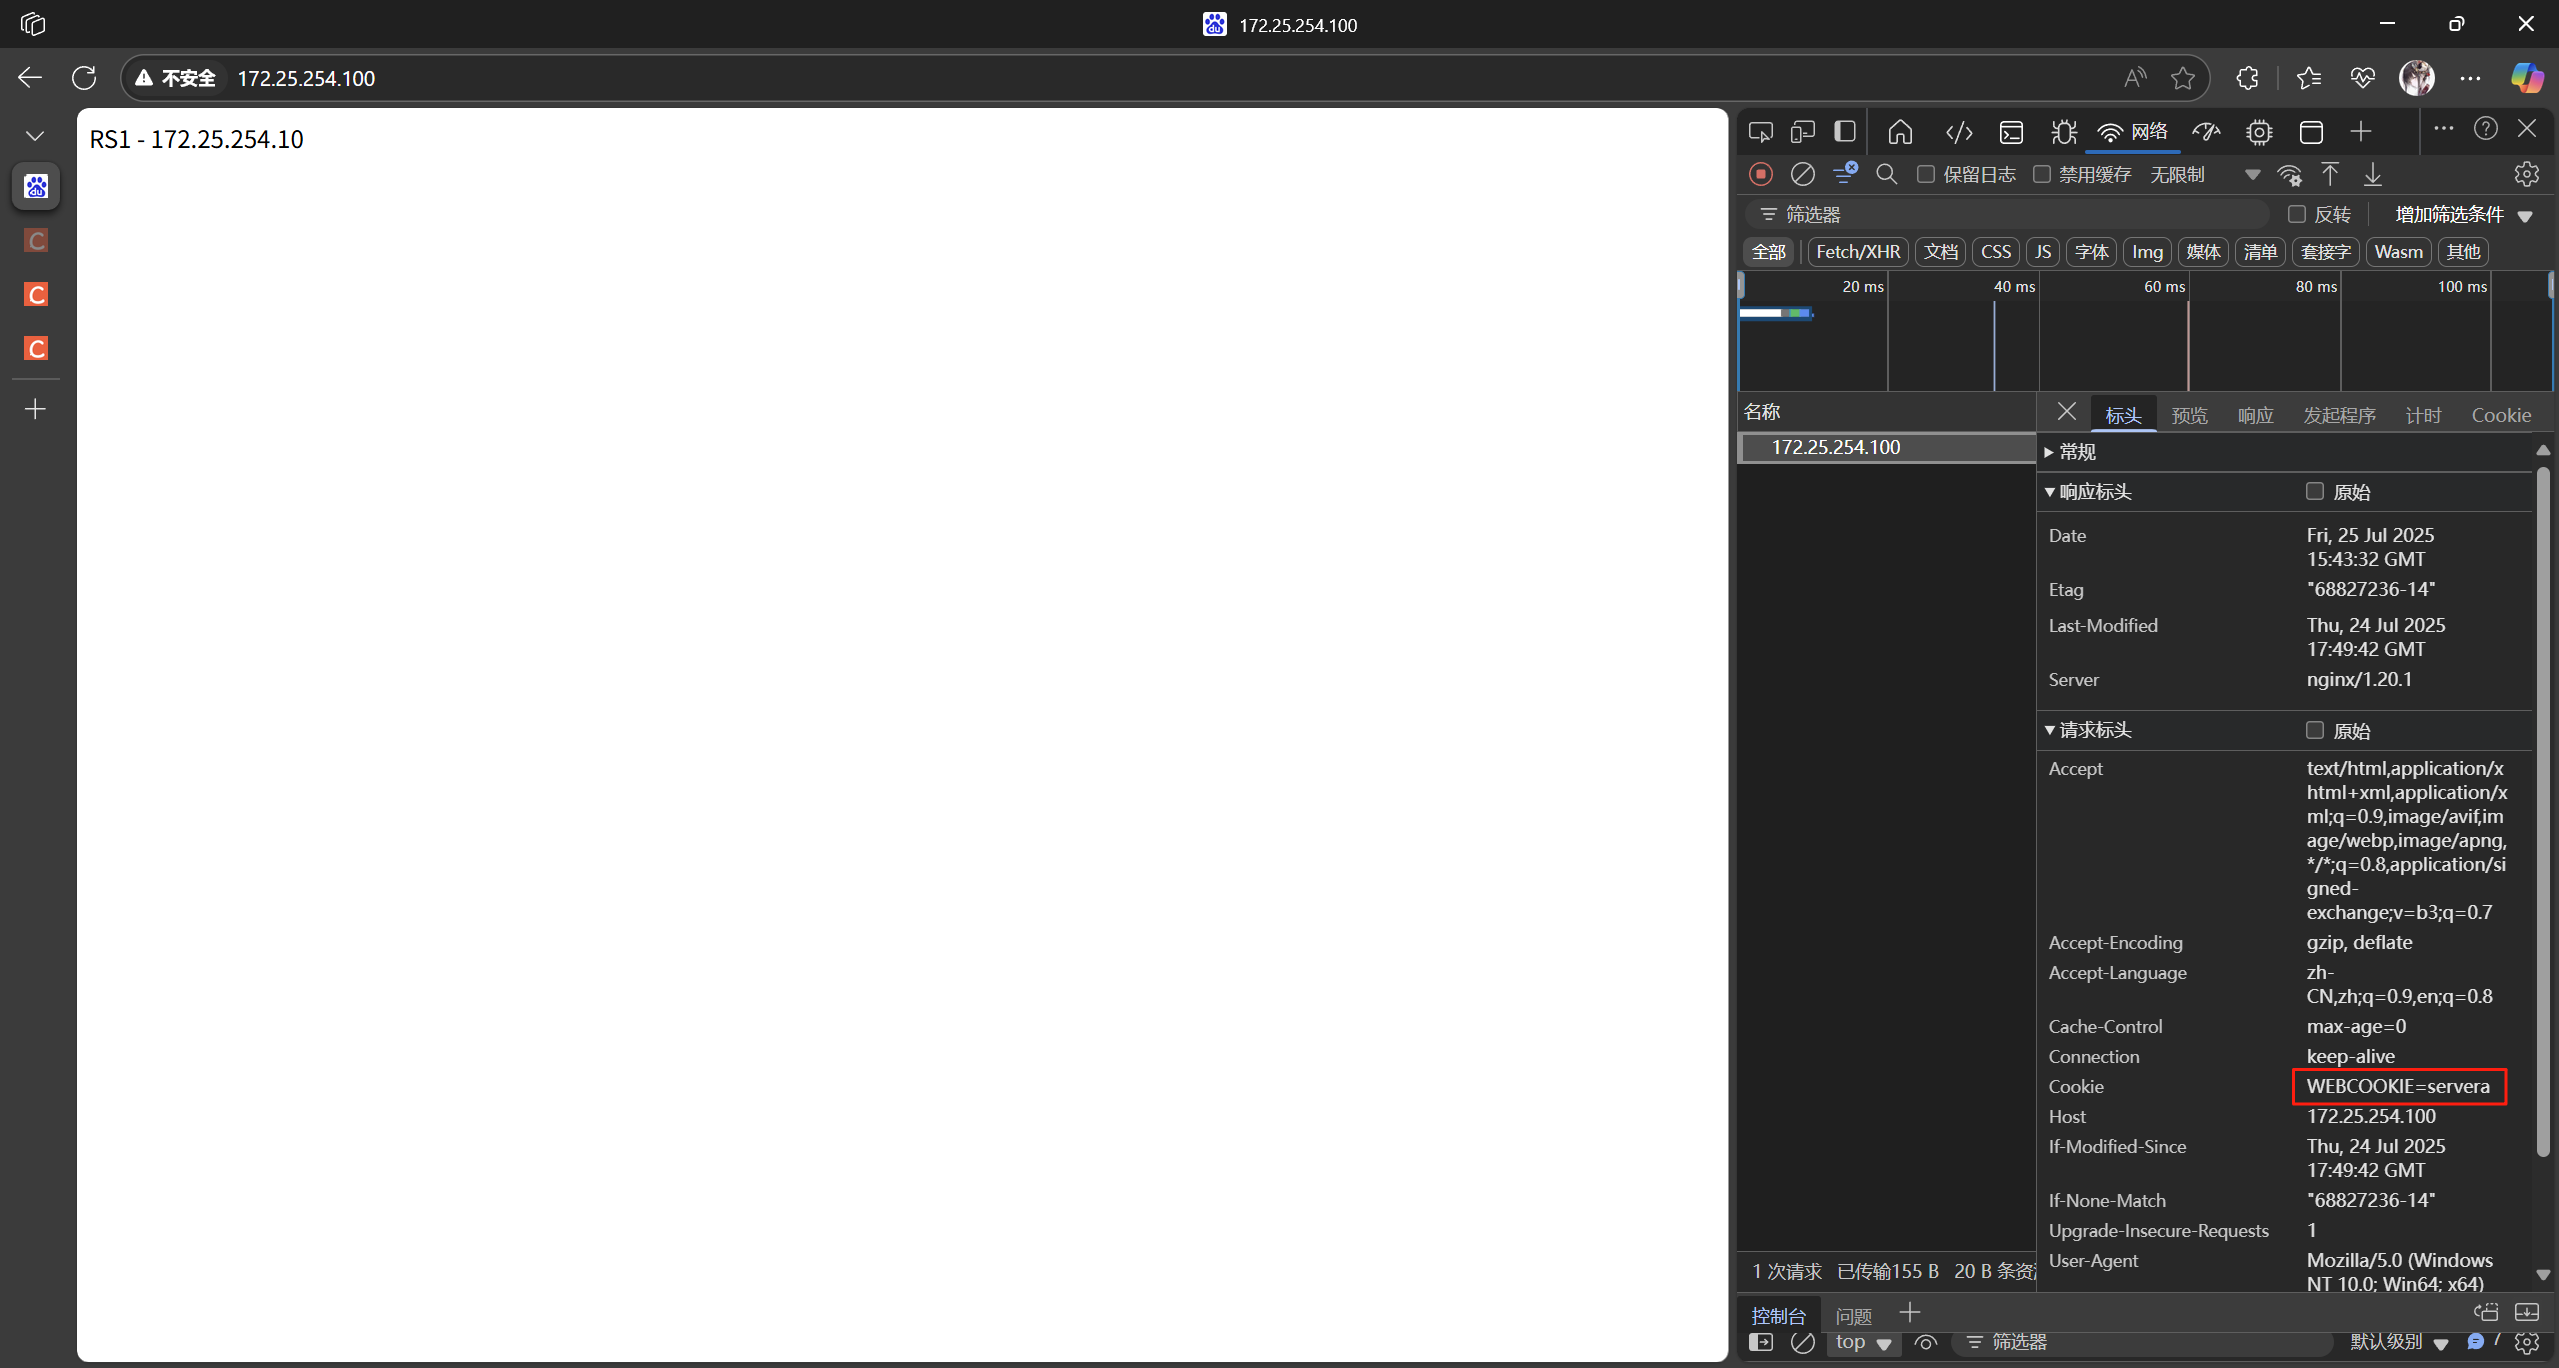Viewport: 2559px width, 1368px height.
Task: Click the read aloud icon in address bar
Action: pyautogui.click(x=2135, y=78)
